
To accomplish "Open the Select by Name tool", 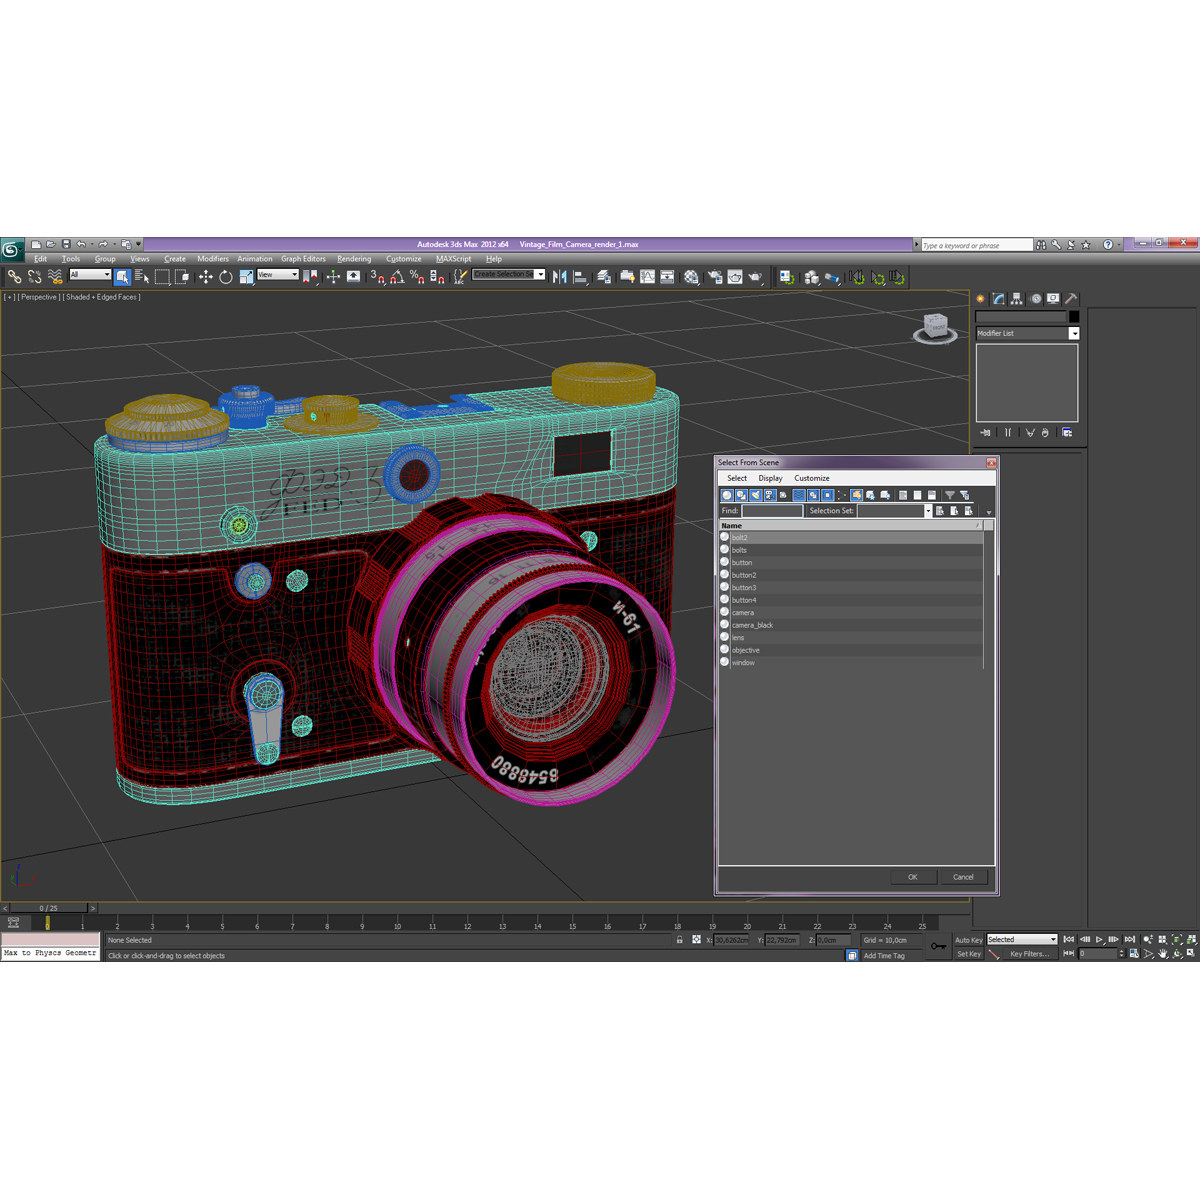I will click(x=141, y=277).
